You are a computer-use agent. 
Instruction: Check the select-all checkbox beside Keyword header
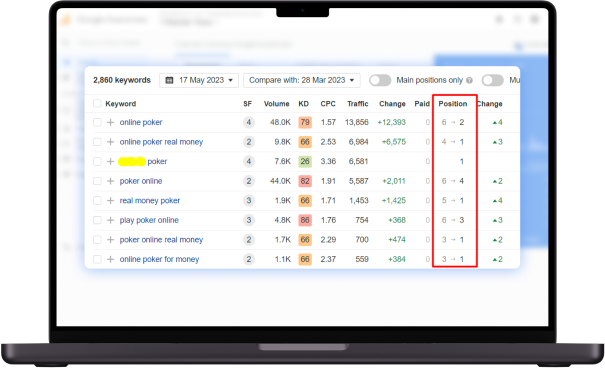tap(97, 103)
